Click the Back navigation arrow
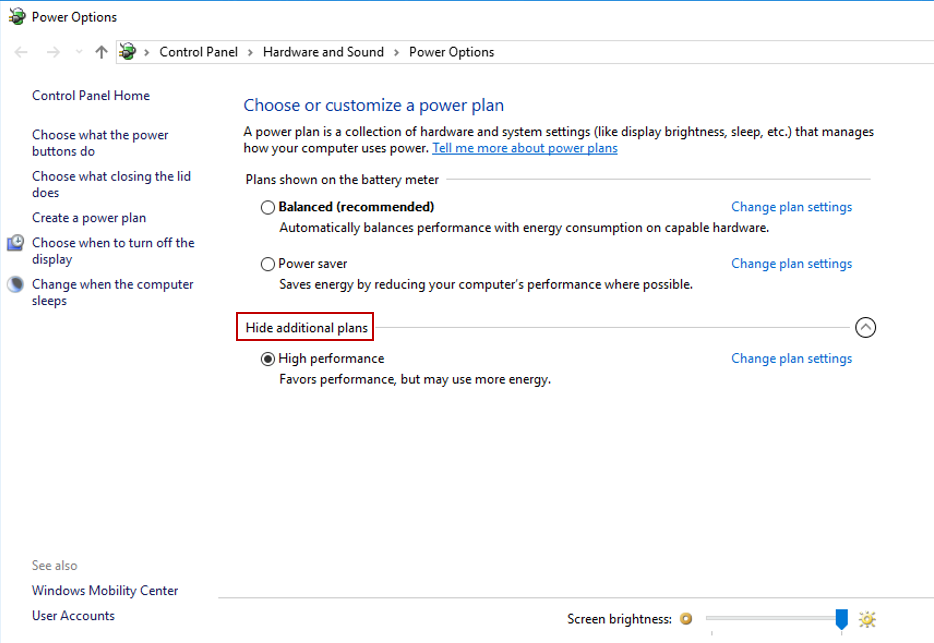Viewport: 934px width, 643px height. [22, 51]
